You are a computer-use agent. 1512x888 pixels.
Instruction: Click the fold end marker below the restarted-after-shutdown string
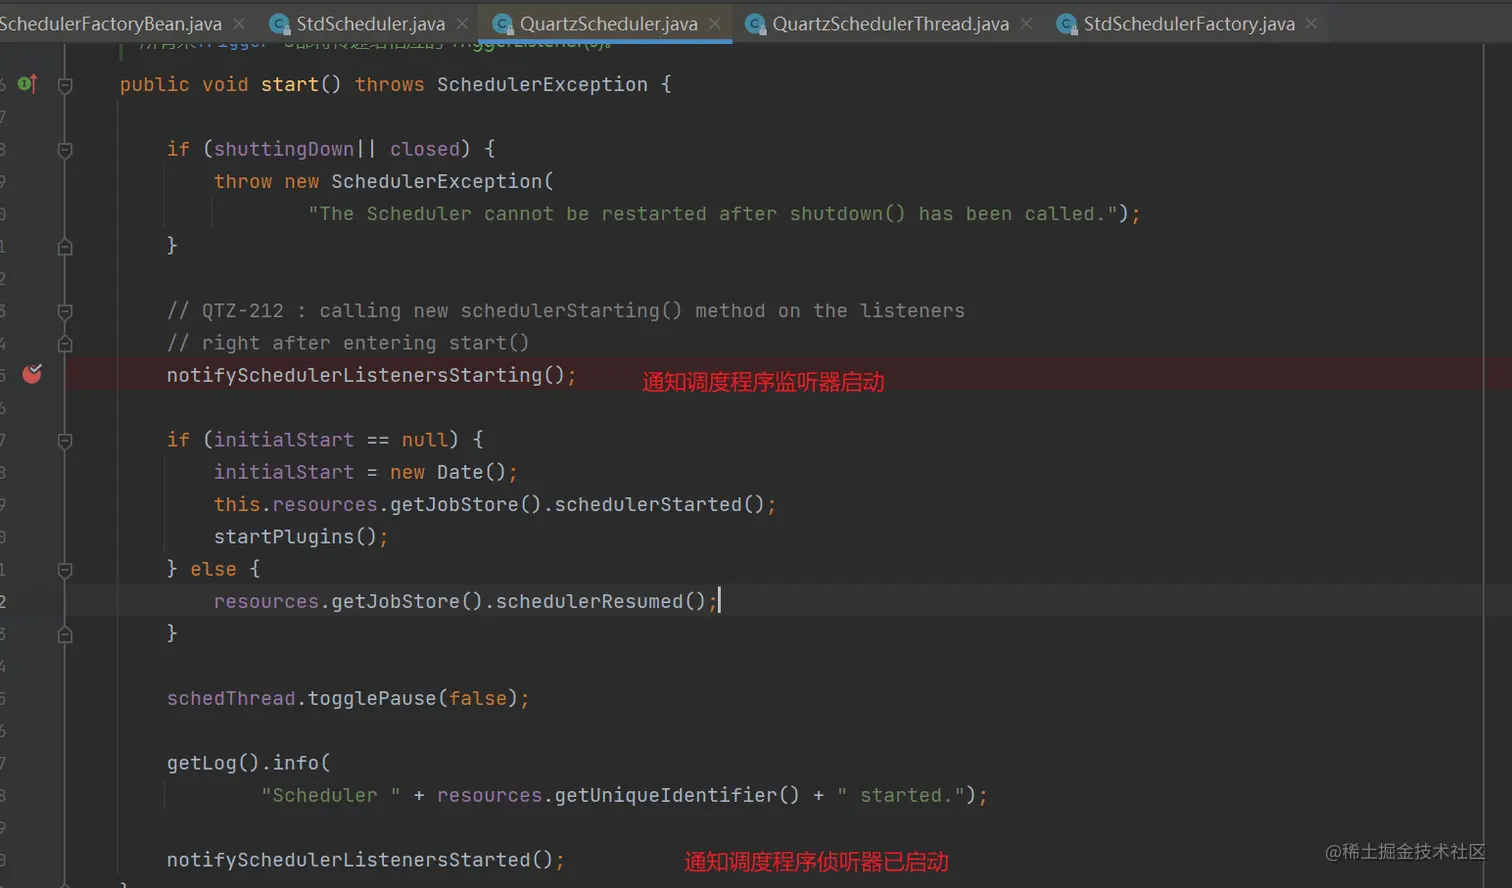(65, 246)
